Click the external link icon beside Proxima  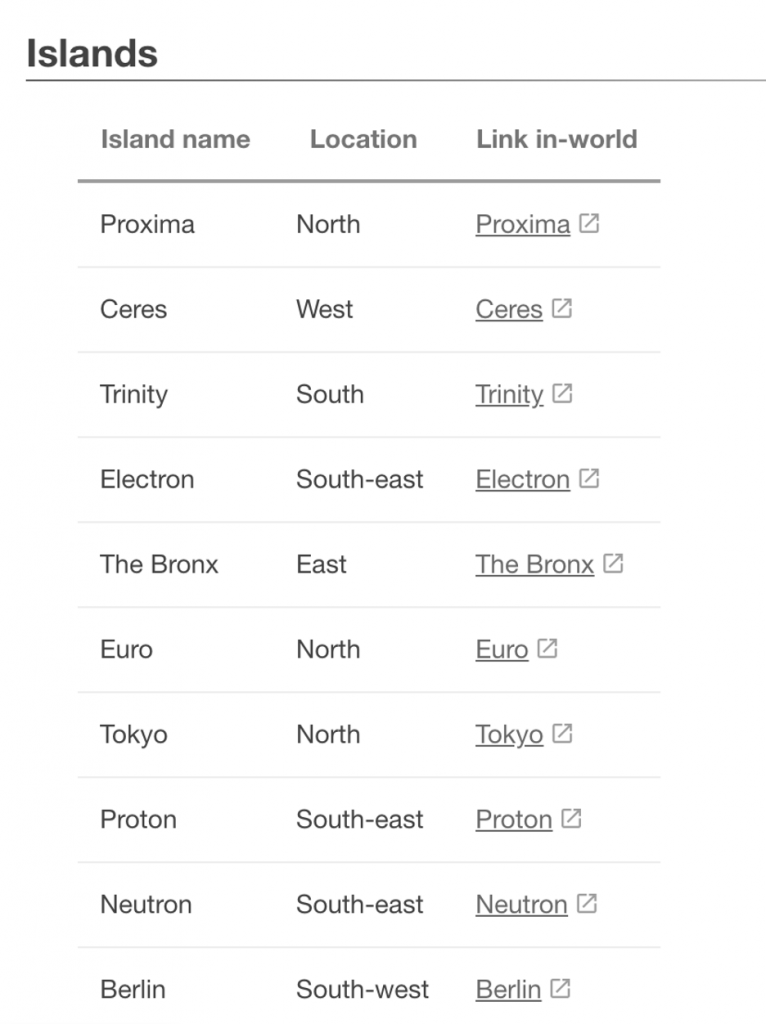coord(589,223)
